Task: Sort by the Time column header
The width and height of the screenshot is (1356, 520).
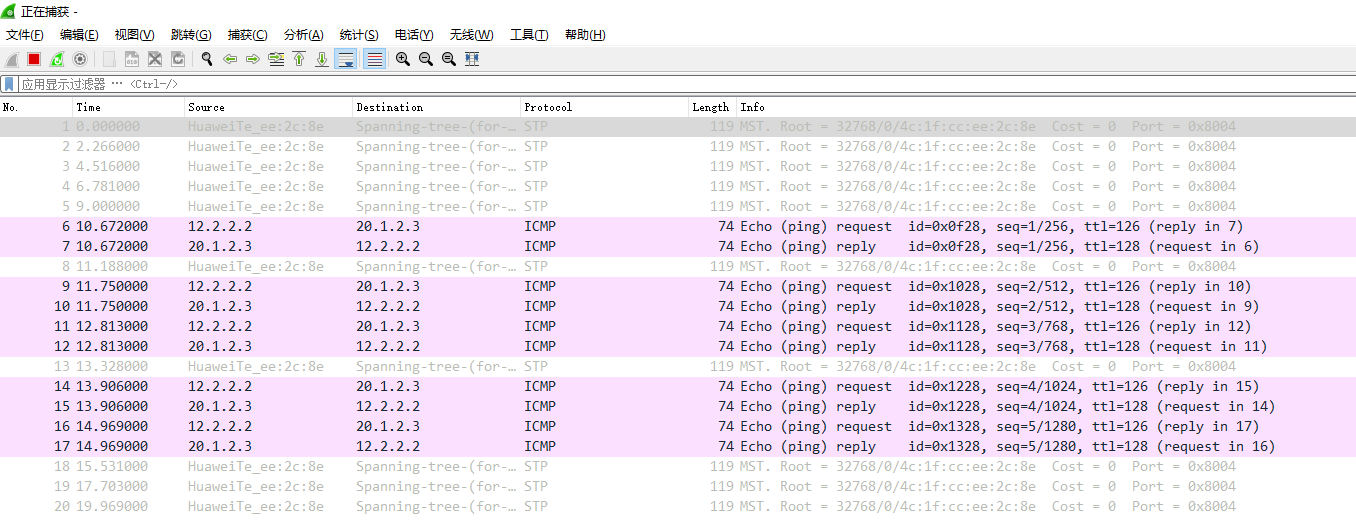Action: coord(130,107)
